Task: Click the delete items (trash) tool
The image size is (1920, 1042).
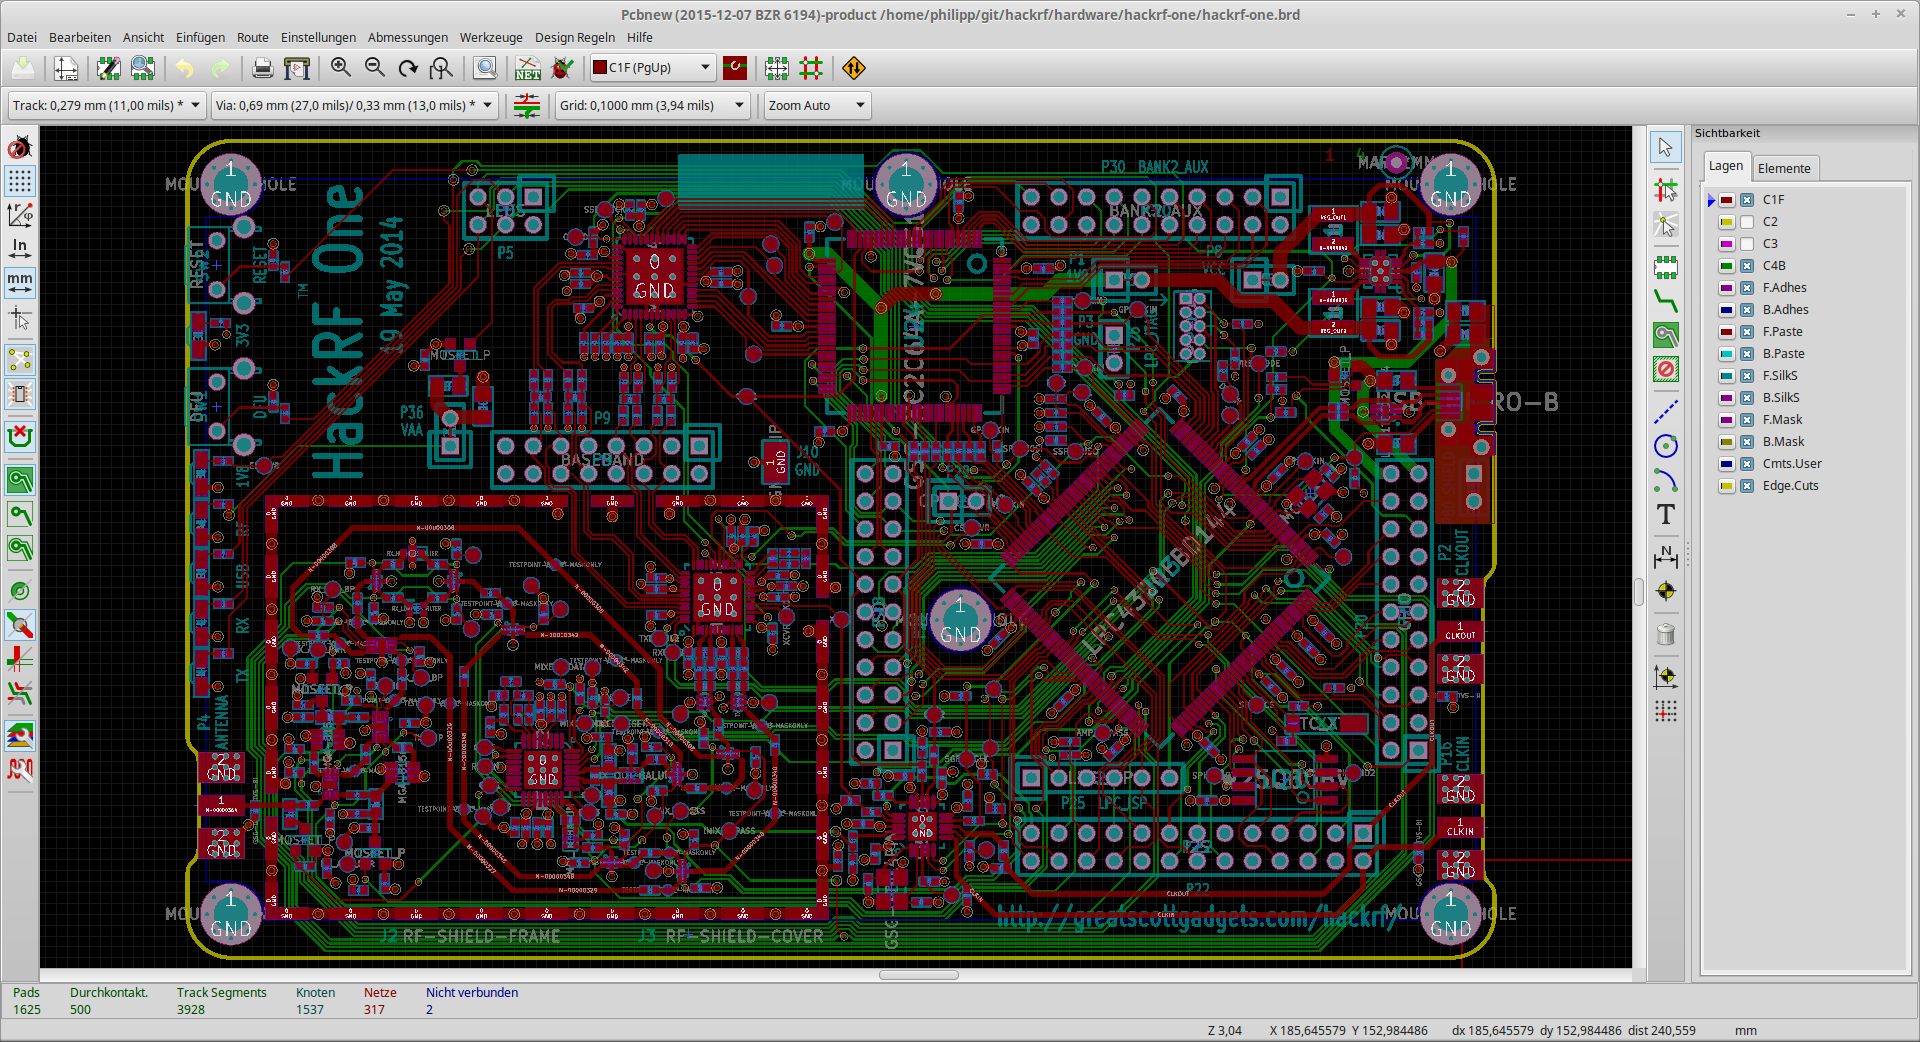Action: pyautogui.click(x=1665, y=634)
